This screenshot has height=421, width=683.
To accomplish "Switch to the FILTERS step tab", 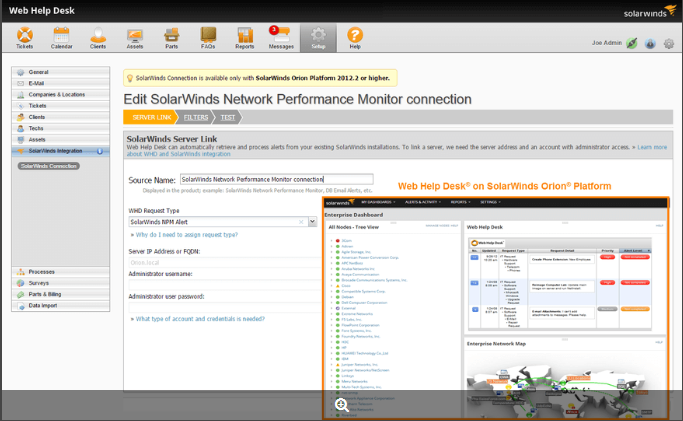I will (x=196, y=117).
